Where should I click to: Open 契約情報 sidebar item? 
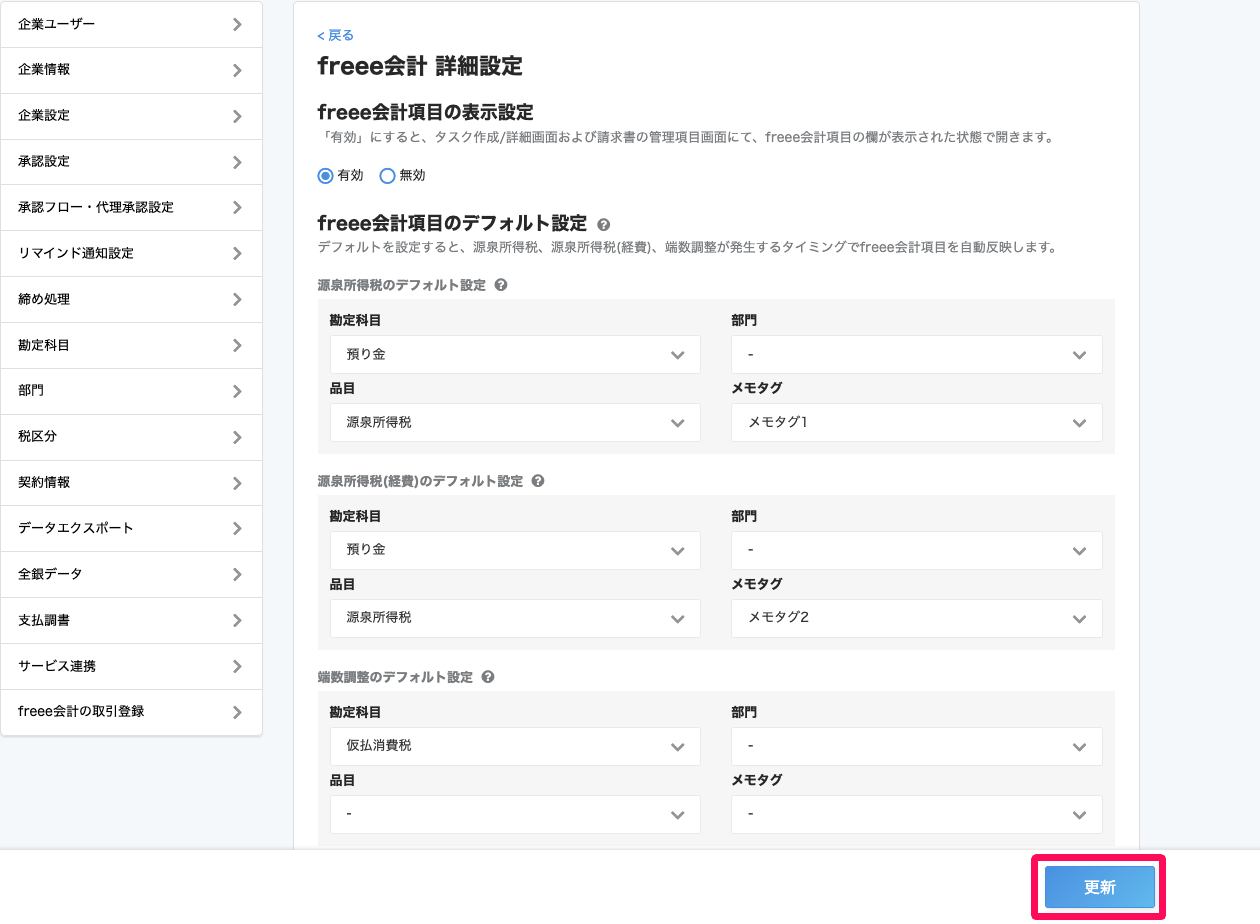[131, 483]
